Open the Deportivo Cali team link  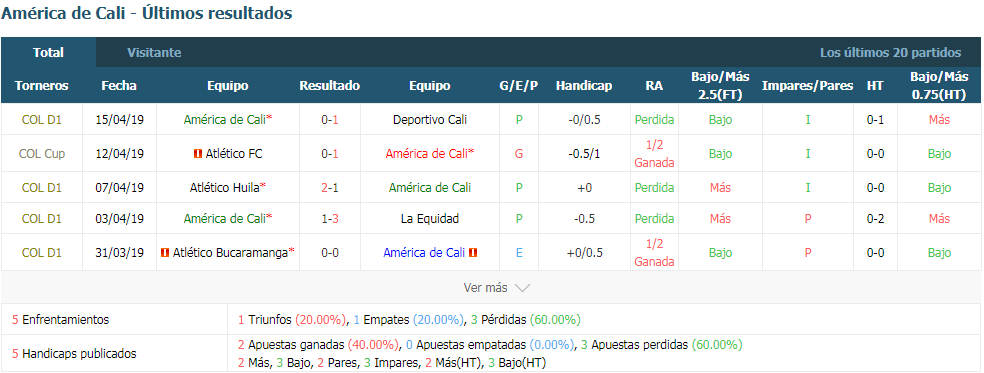tap(430, 119)
